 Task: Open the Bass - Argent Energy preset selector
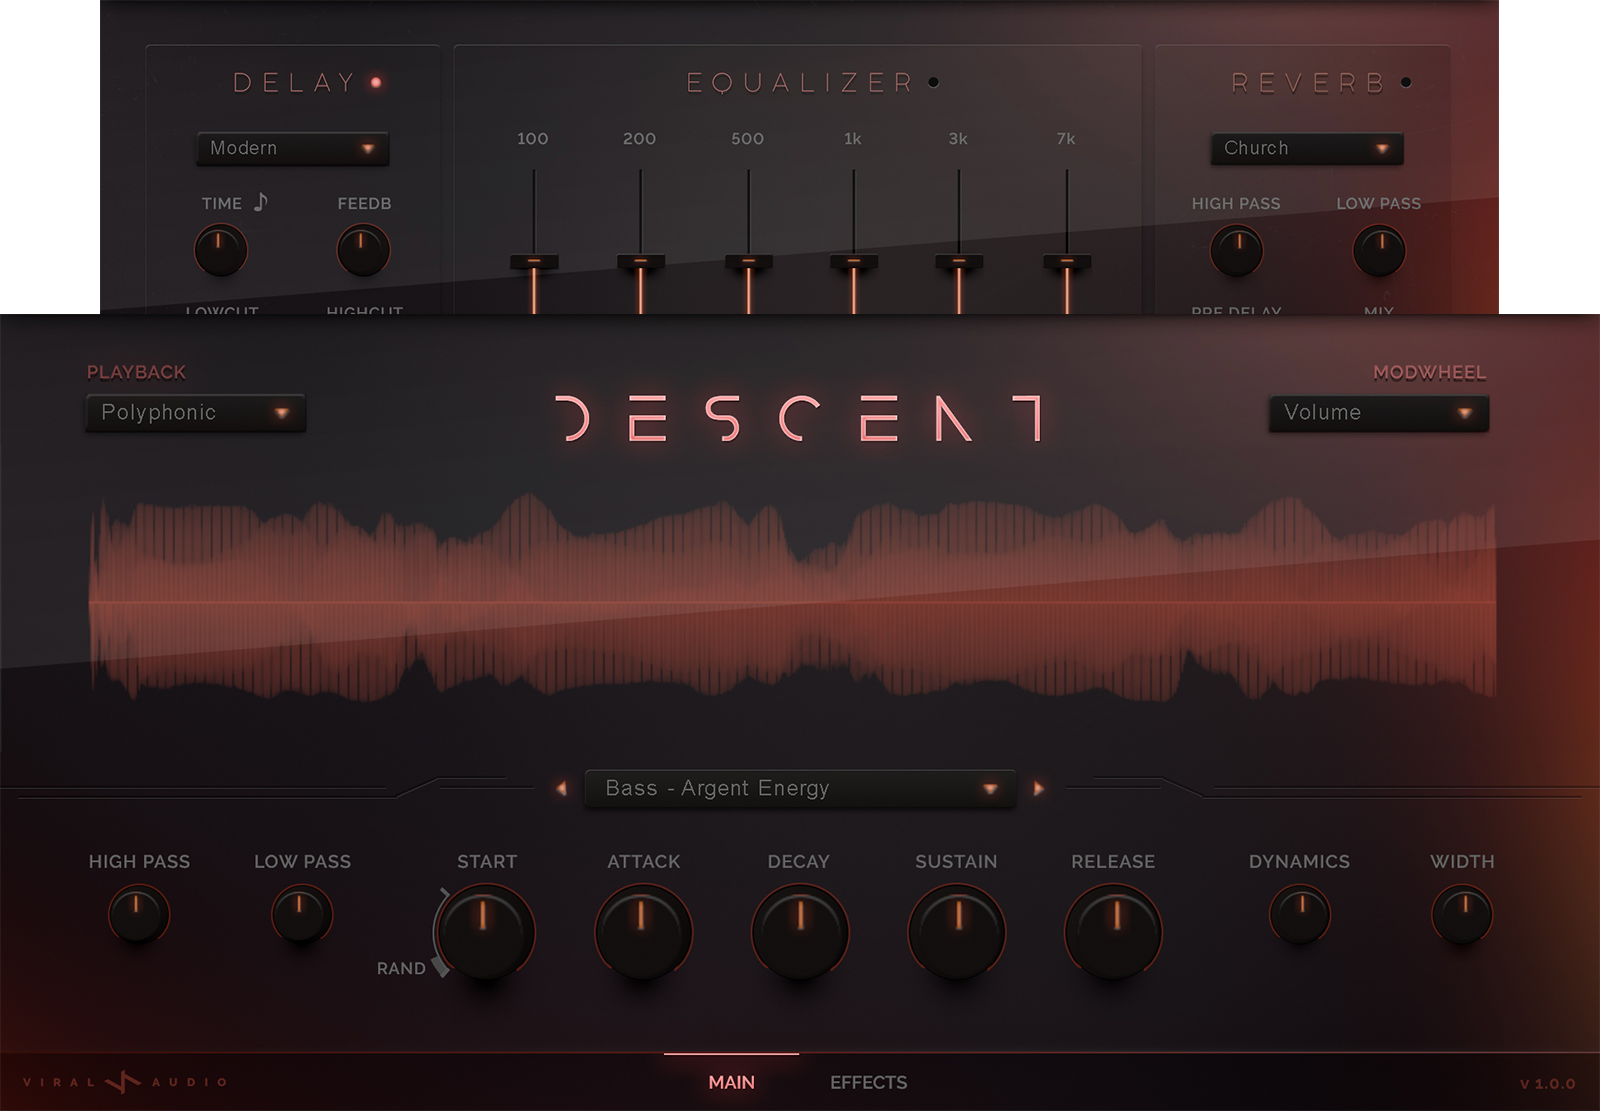coord(798,788)
